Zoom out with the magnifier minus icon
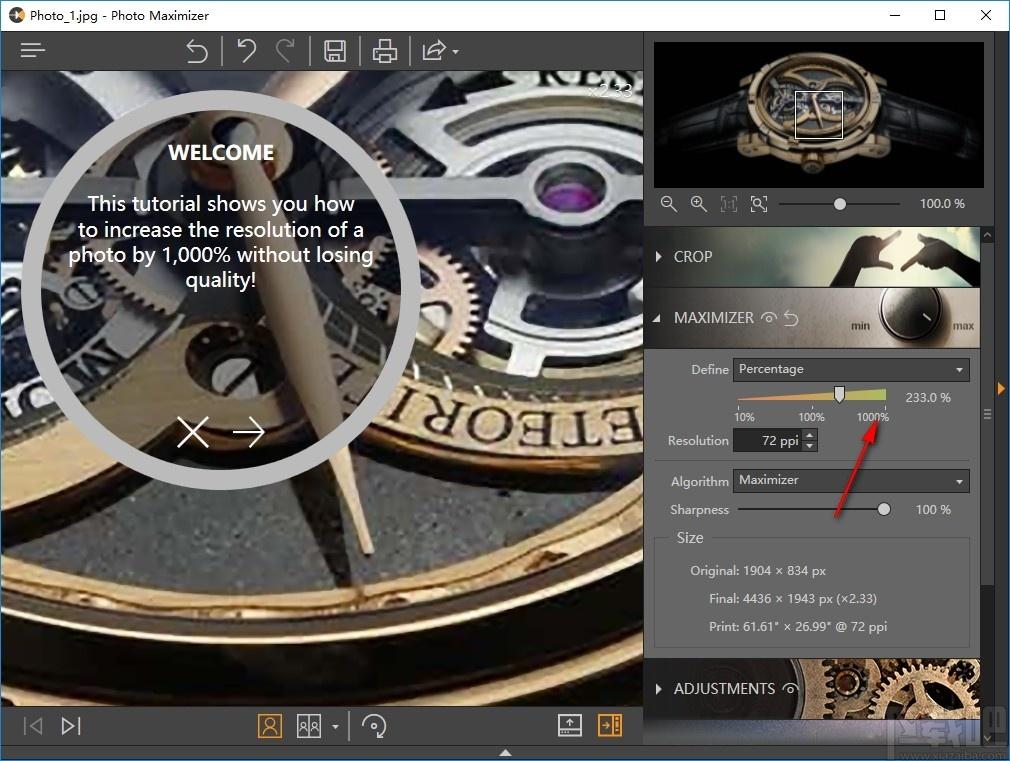Image resolution: width=1010 pixels, height=761 pixels. click(x=669, y=204)
